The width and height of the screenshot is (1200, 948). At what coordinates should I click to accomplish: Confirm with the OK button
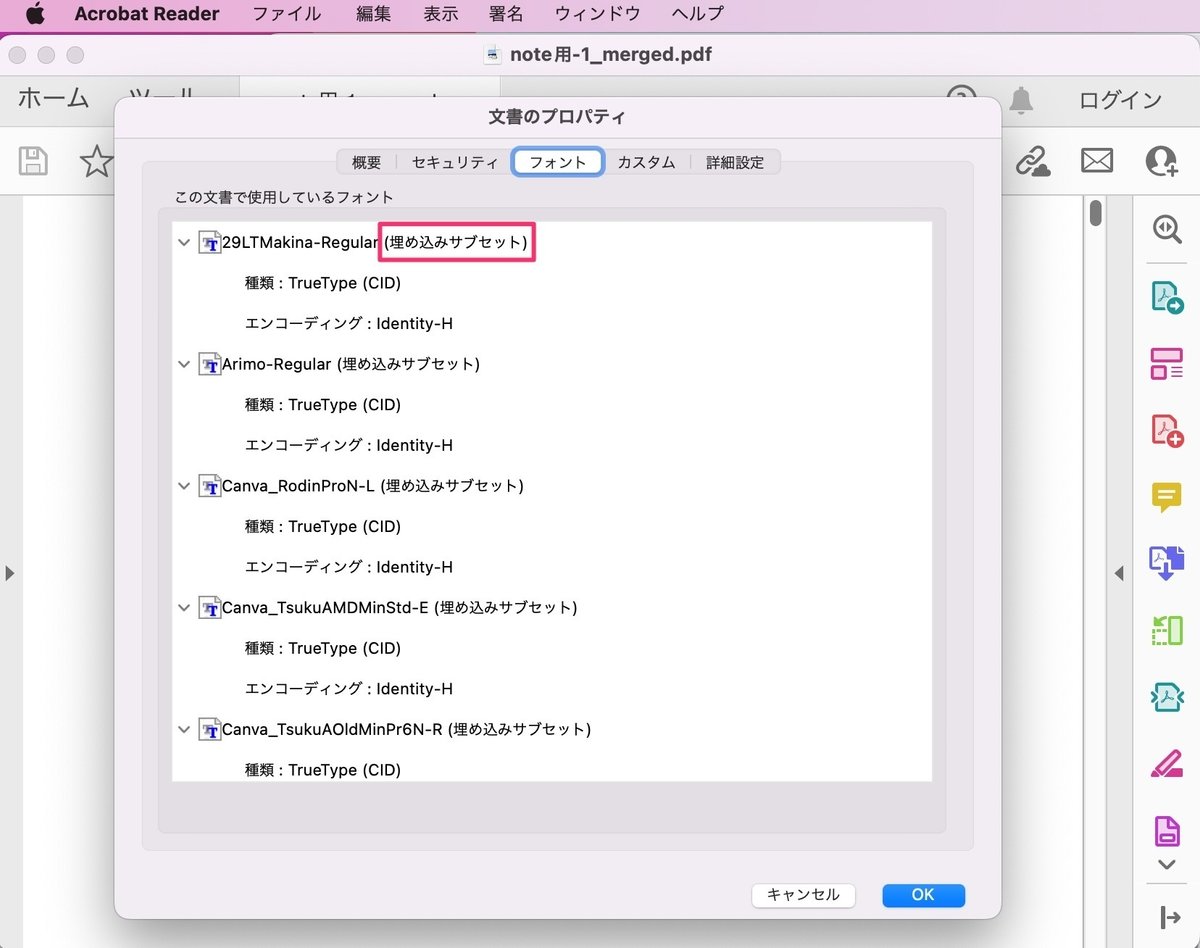point(923,895)
